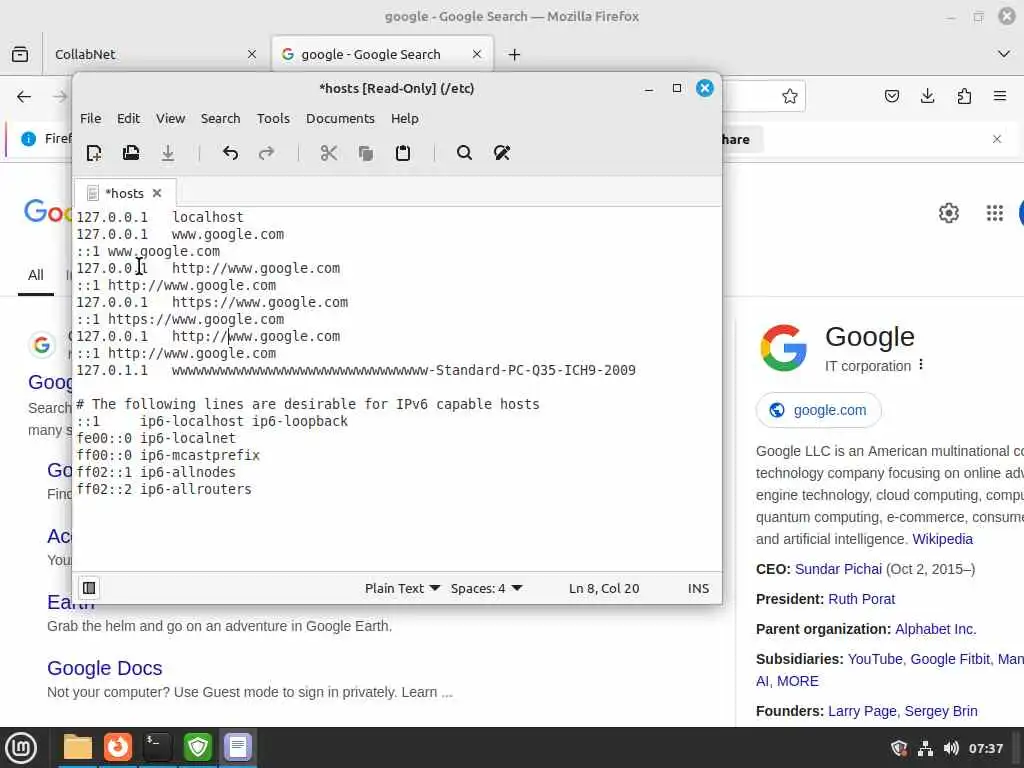
Task: Click the 'ff02::2 ip6-allrouters' line
Action: point(164,489)
